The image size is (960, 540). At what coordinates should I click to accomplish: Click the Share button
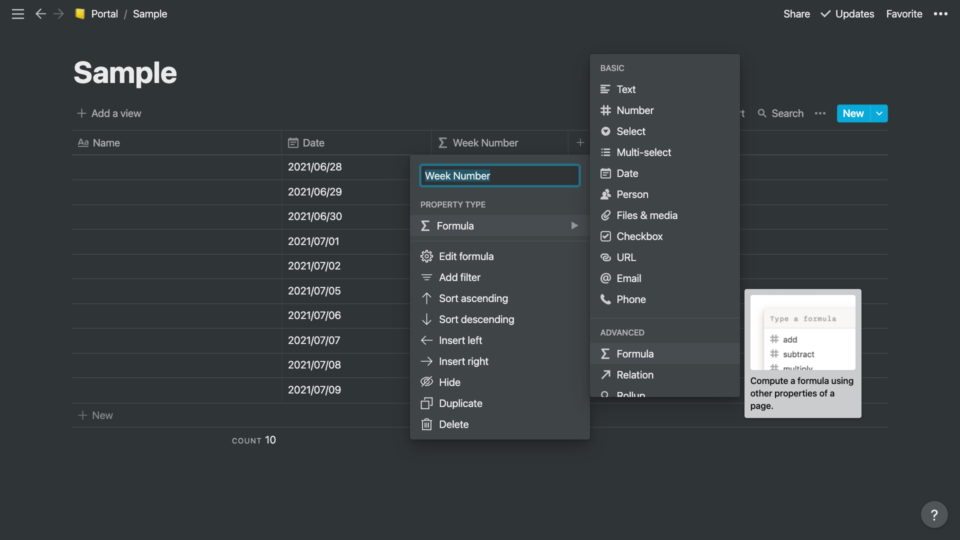pos(797,13)
